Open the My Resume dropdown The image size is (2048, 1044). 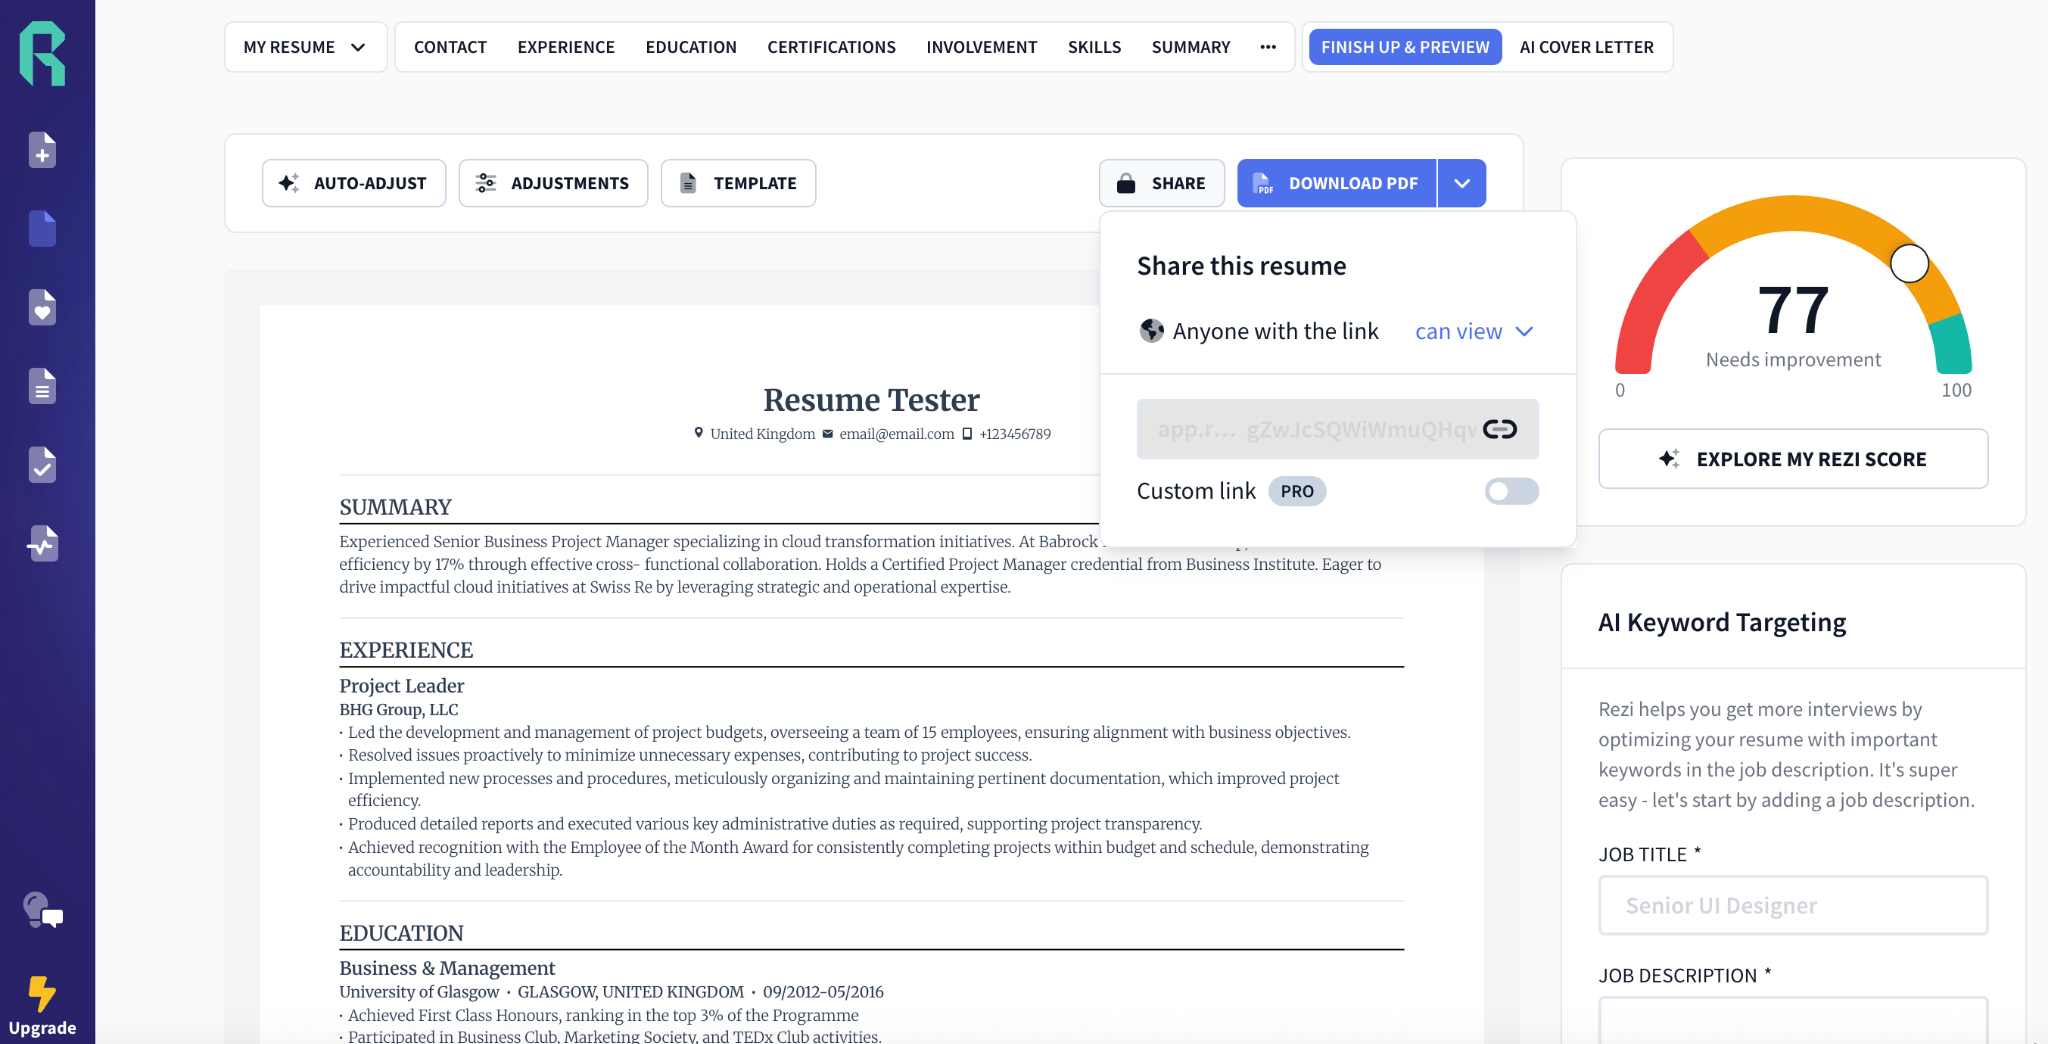point(305,47)
